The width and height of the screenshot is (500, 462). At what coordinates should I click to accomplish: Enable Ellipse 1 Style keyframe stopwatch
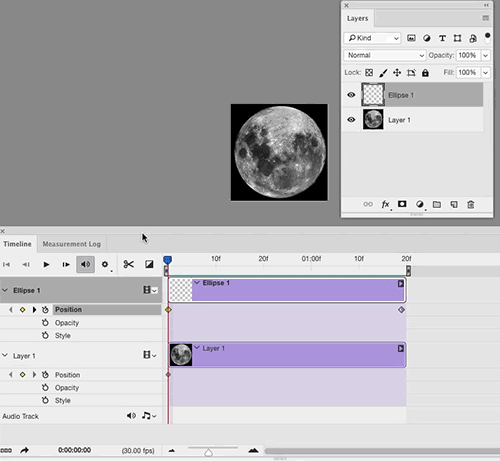point(45,335)
